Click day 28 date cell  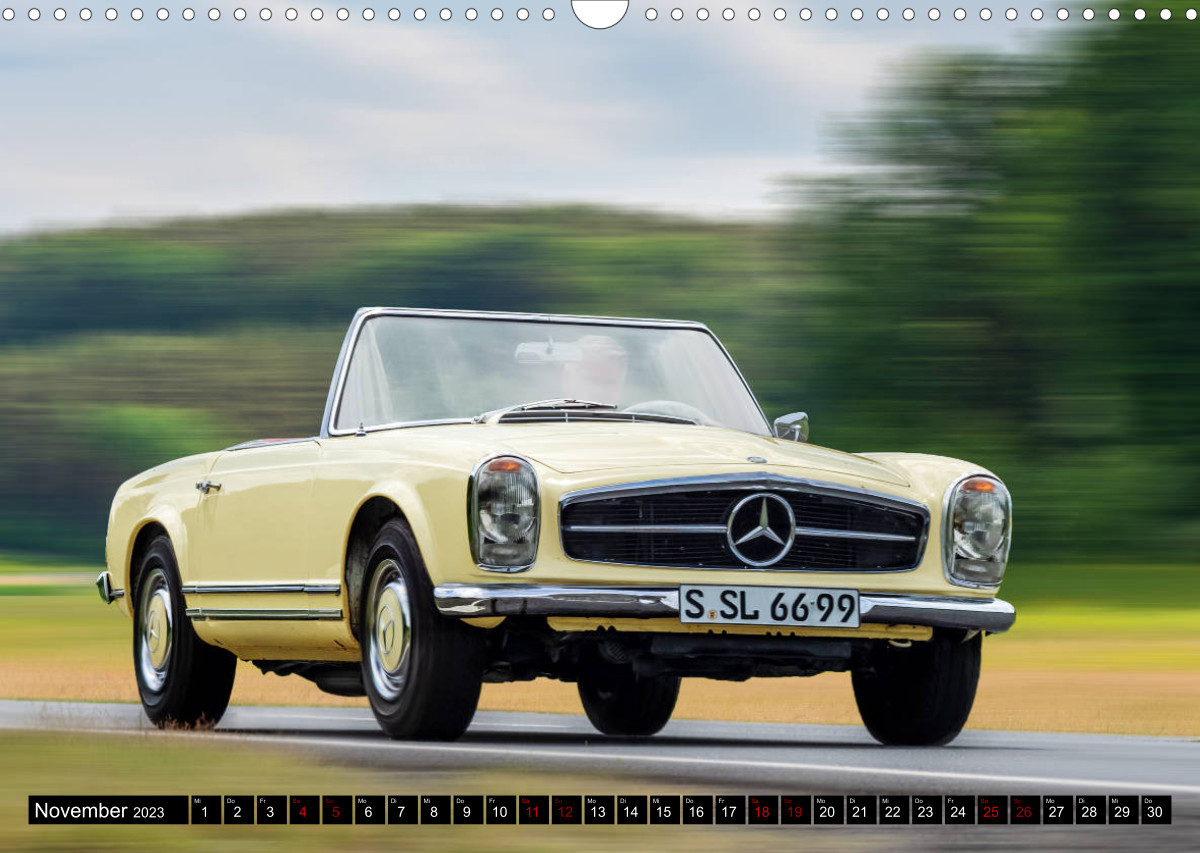(x=1090, y=810)
